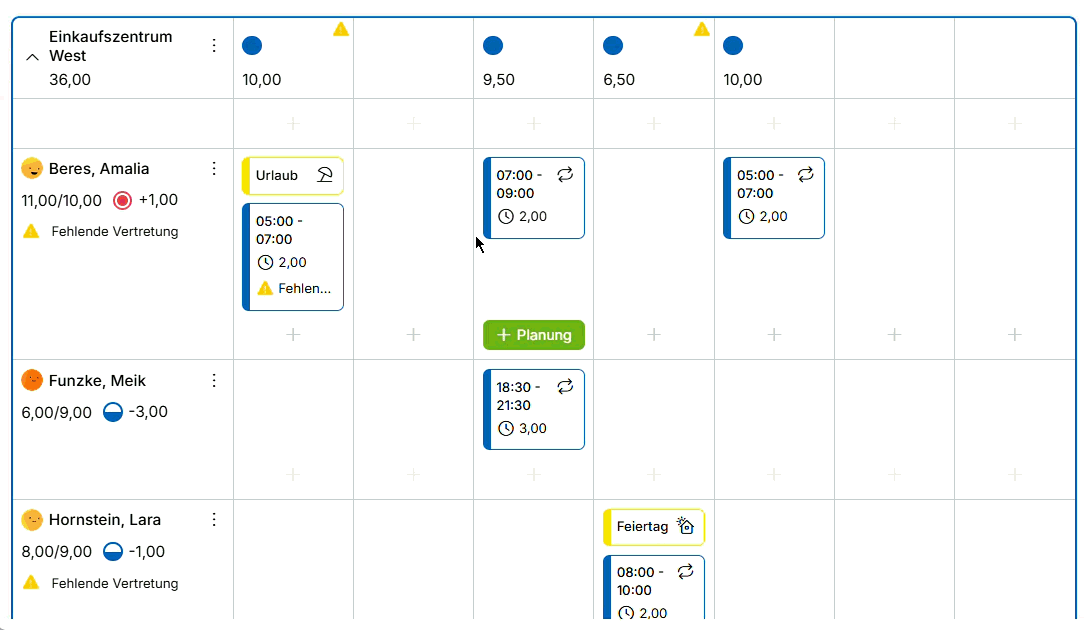The image size is (1084, 630).
Task: Collapse the Einkaufszentrum West group
Action: pos(32,57)
